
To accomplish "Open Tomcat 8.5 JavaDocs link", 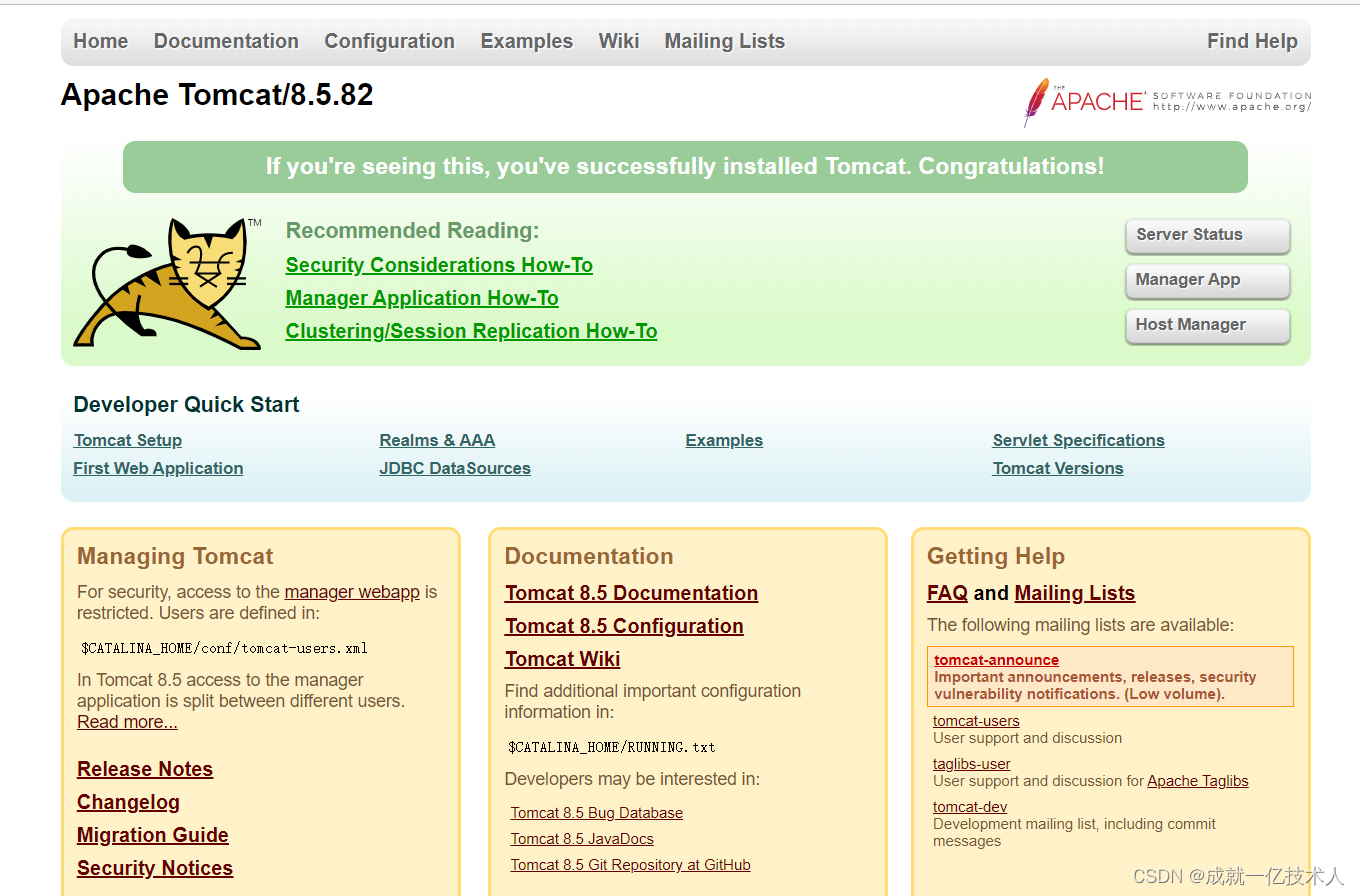I will (582, 839).
